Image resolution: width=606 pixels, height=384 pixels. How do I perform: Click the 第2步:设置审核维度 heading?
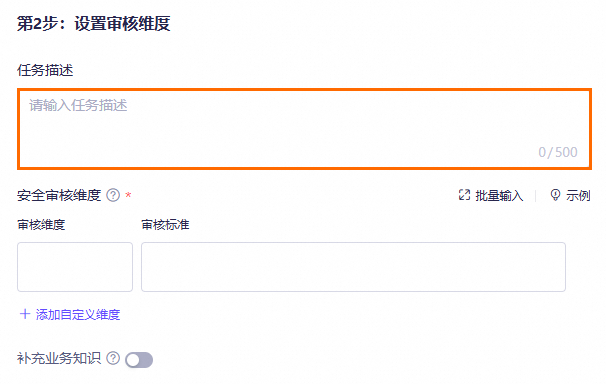[94, 23]
